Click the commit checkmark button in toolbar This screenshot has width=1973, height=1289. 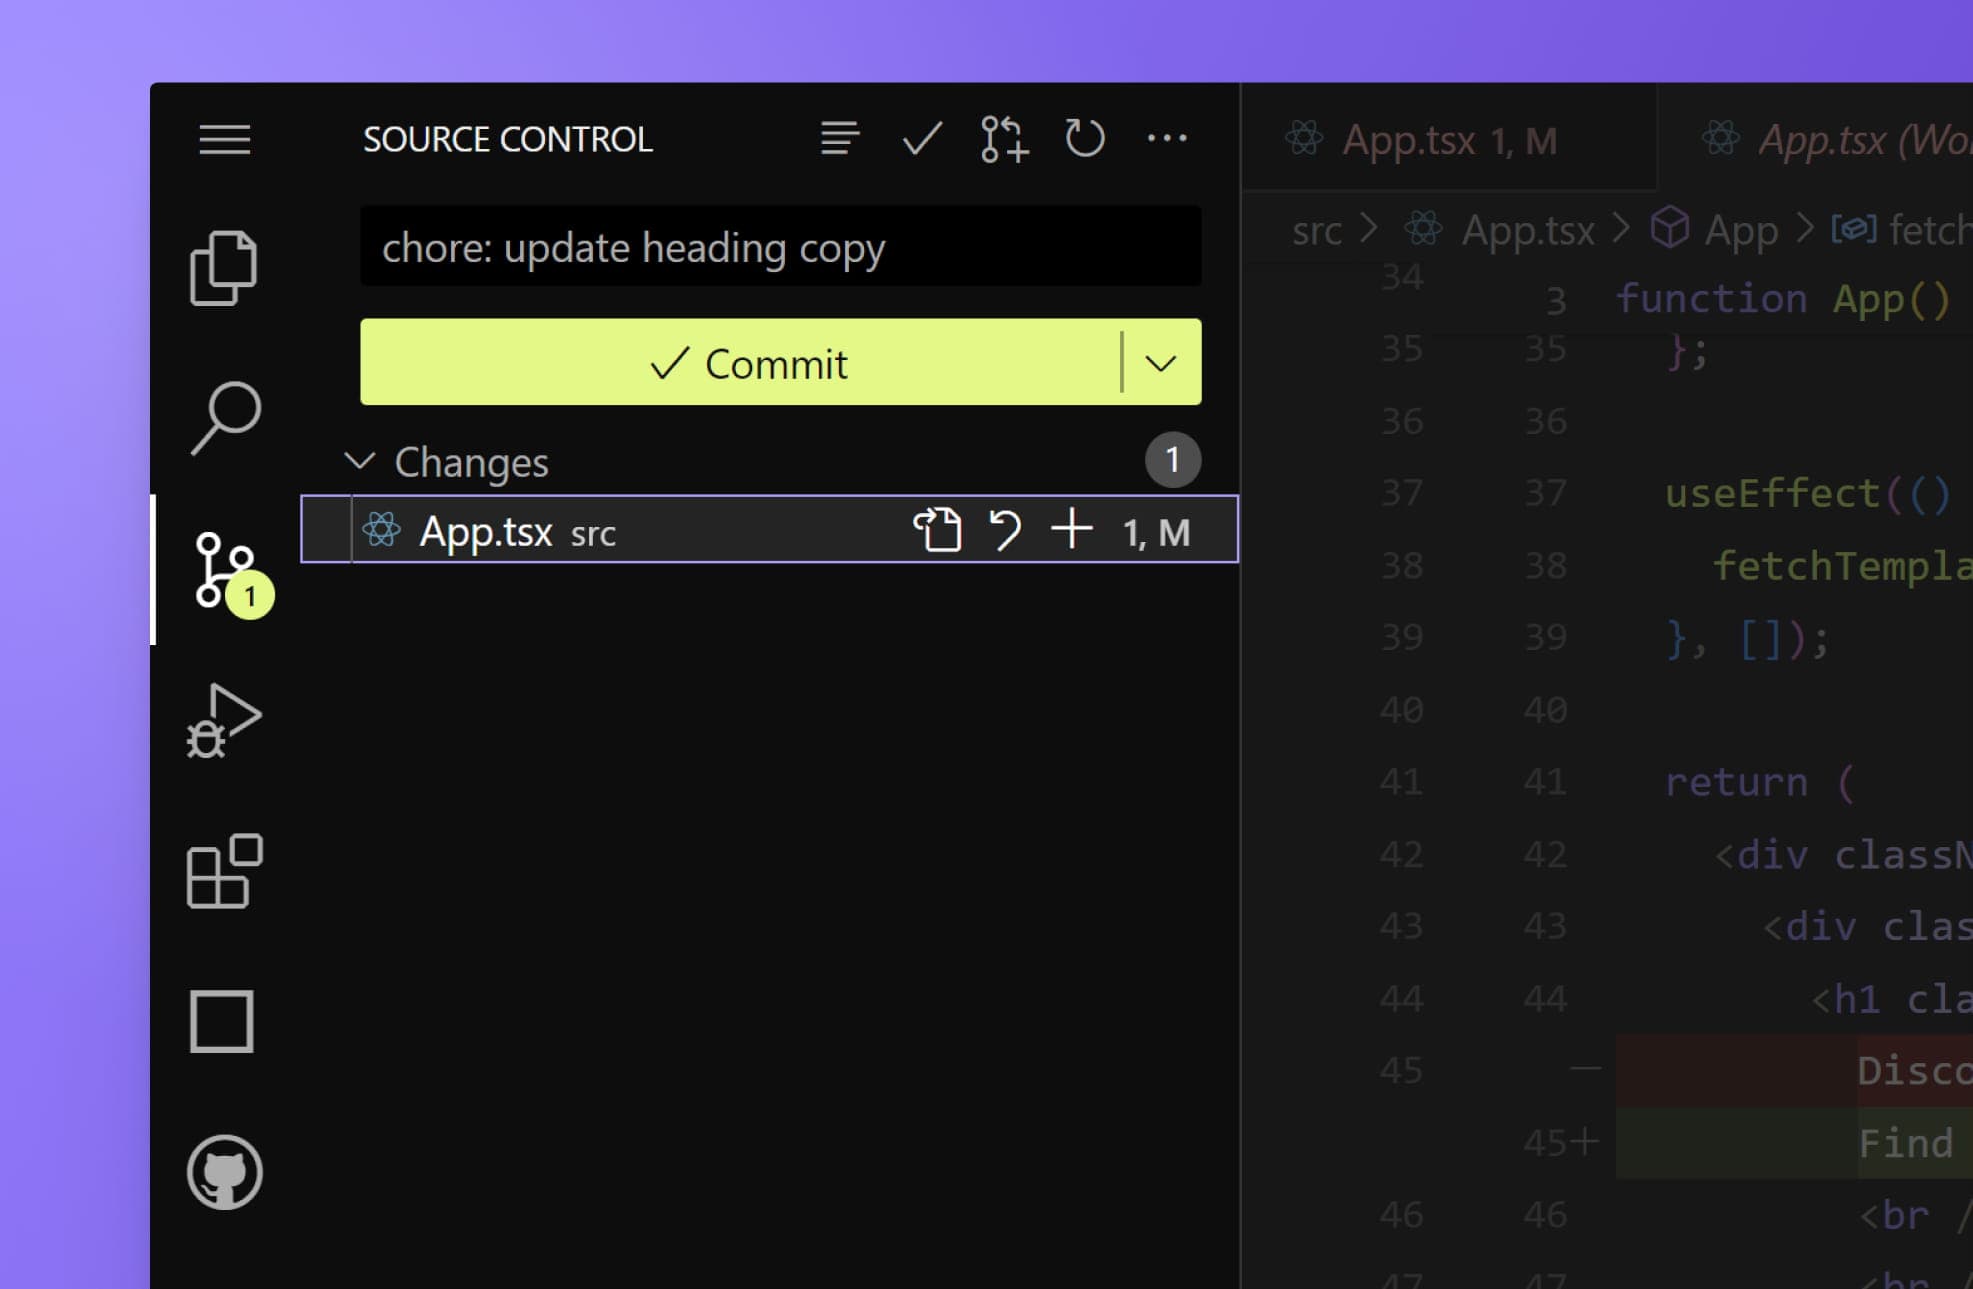[x=922, y=137]
